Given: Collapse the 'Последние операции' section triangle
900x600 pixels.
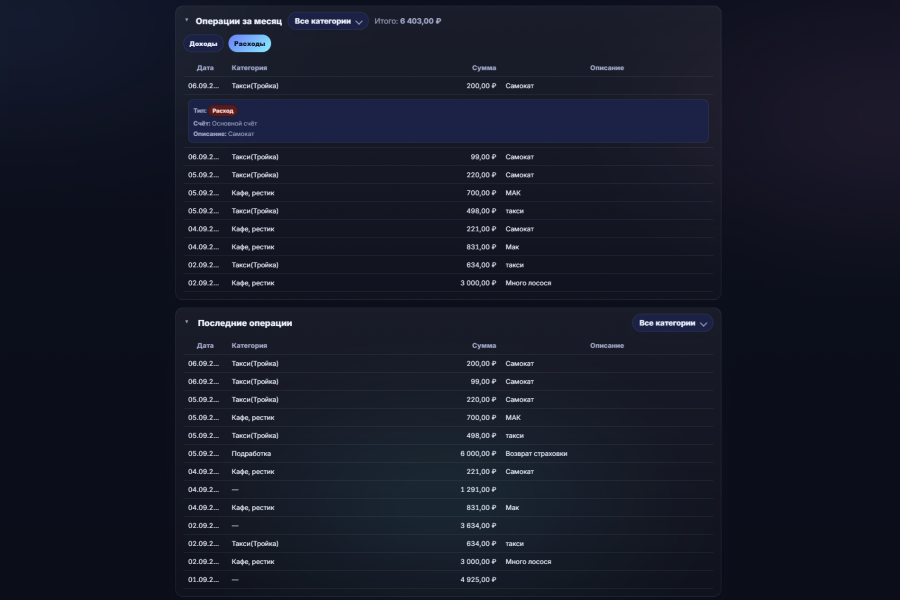Looking at the screenshot, I should 187,323.
